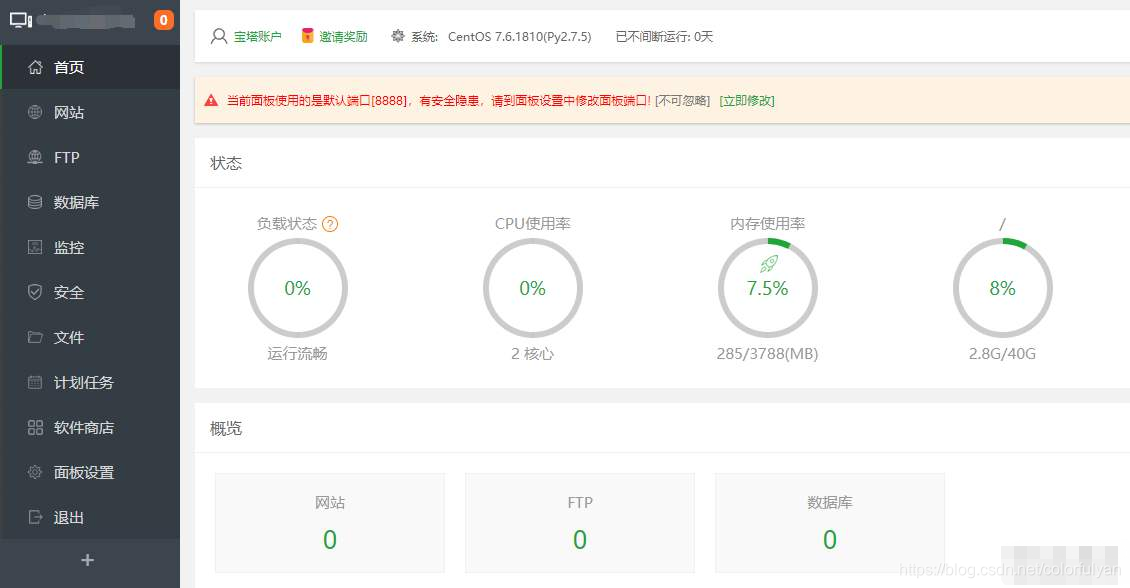
Task: Click the help question mark beside 负载状态
Action: point(331,224)
